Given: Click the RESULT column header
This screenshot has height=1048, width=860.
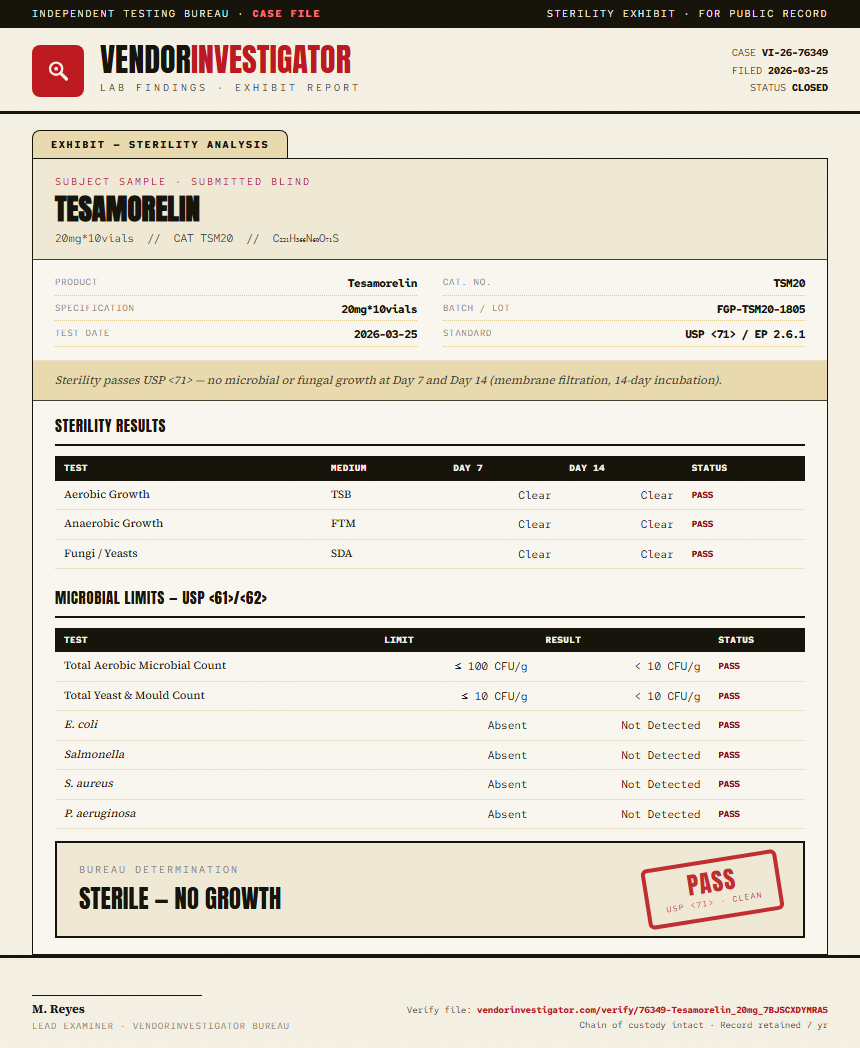Looking at the screenshot, I should coord(563,640).
